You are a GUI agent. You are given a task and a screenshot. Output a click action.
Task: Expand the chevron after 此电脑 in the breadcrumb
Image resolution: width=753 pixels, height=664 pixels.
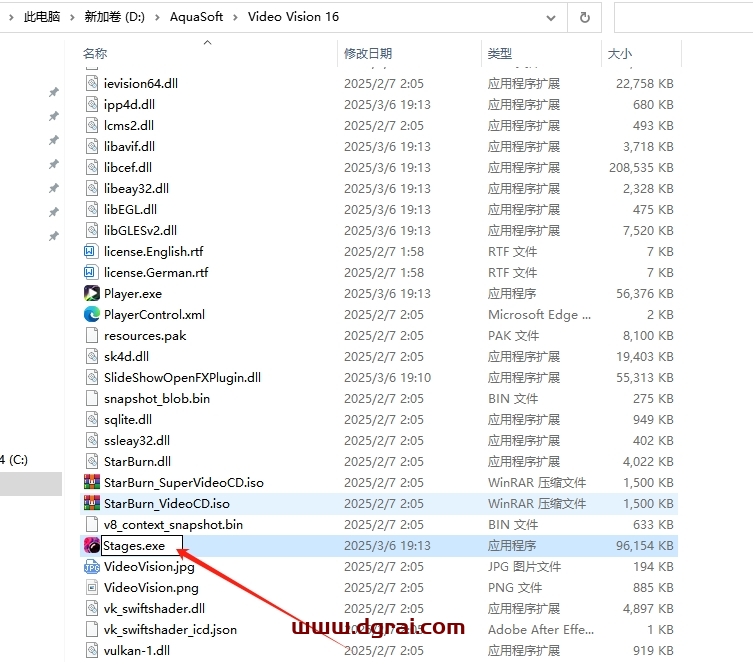pos(72,17)
